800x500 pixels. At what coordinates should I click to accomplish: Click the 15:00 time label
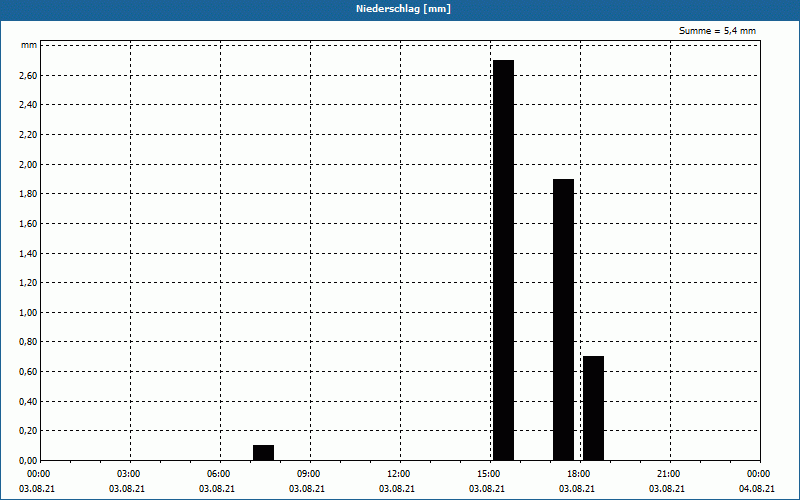tap(489, 474)
